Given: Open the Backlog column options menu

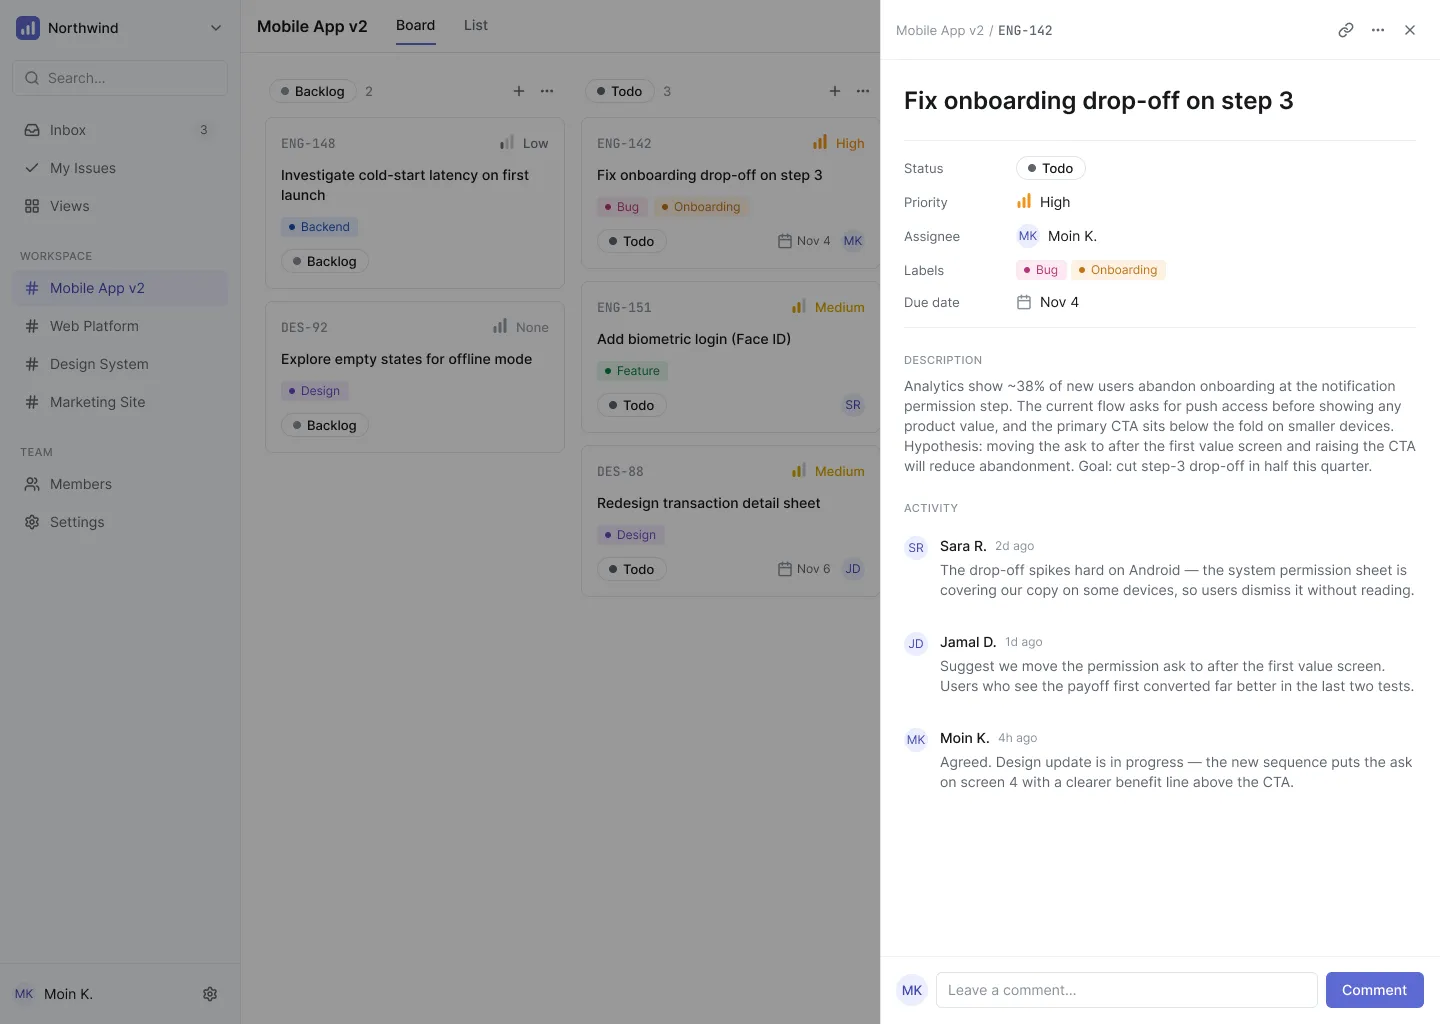Looking at the screenshot, I should point(547,91).
